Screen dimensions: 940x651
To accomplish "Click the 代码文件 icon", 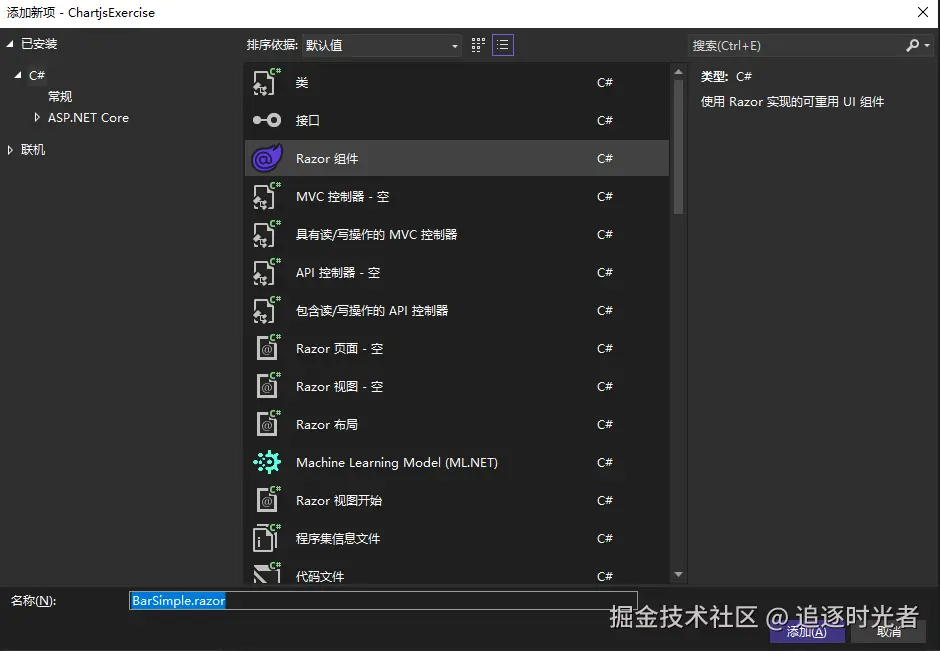I will pos(267,574).
